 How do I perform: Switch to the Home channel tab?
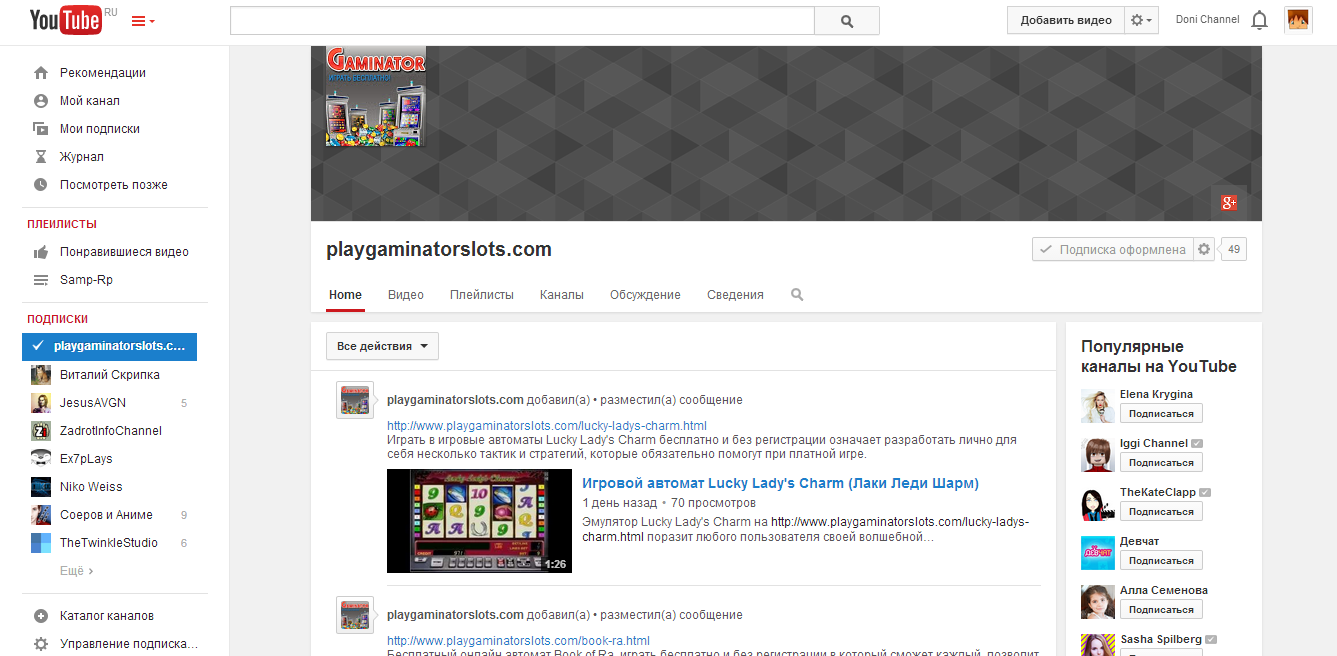coord(345,295)
